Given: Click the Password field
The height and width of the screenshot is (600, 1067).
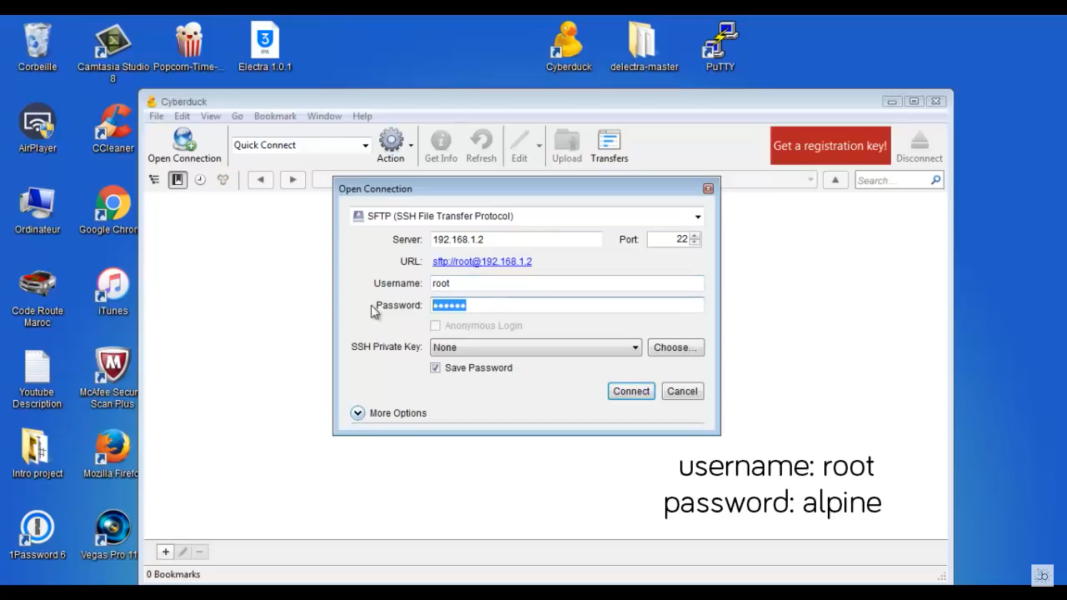Looking at the screenshot, I should pyautogui.click(x=567, y=305).
